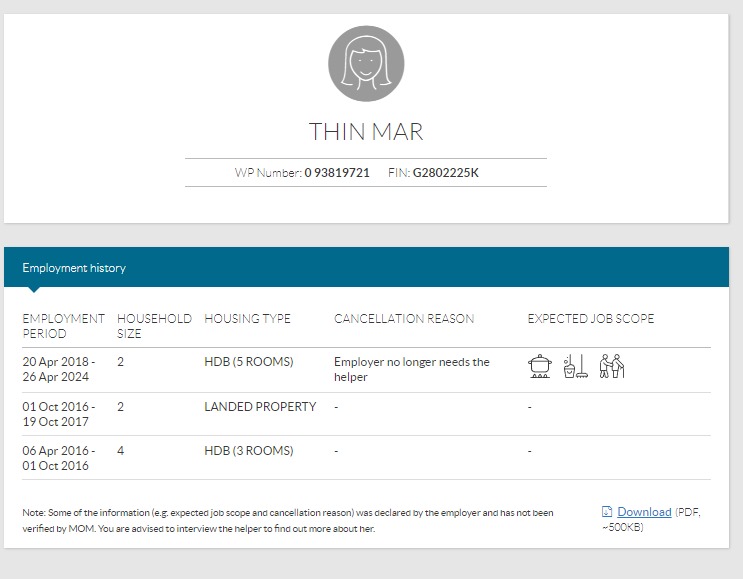The image size is (743, 579).
Task: Click the Housing Type column header
Action: click(x=247, y=319)
